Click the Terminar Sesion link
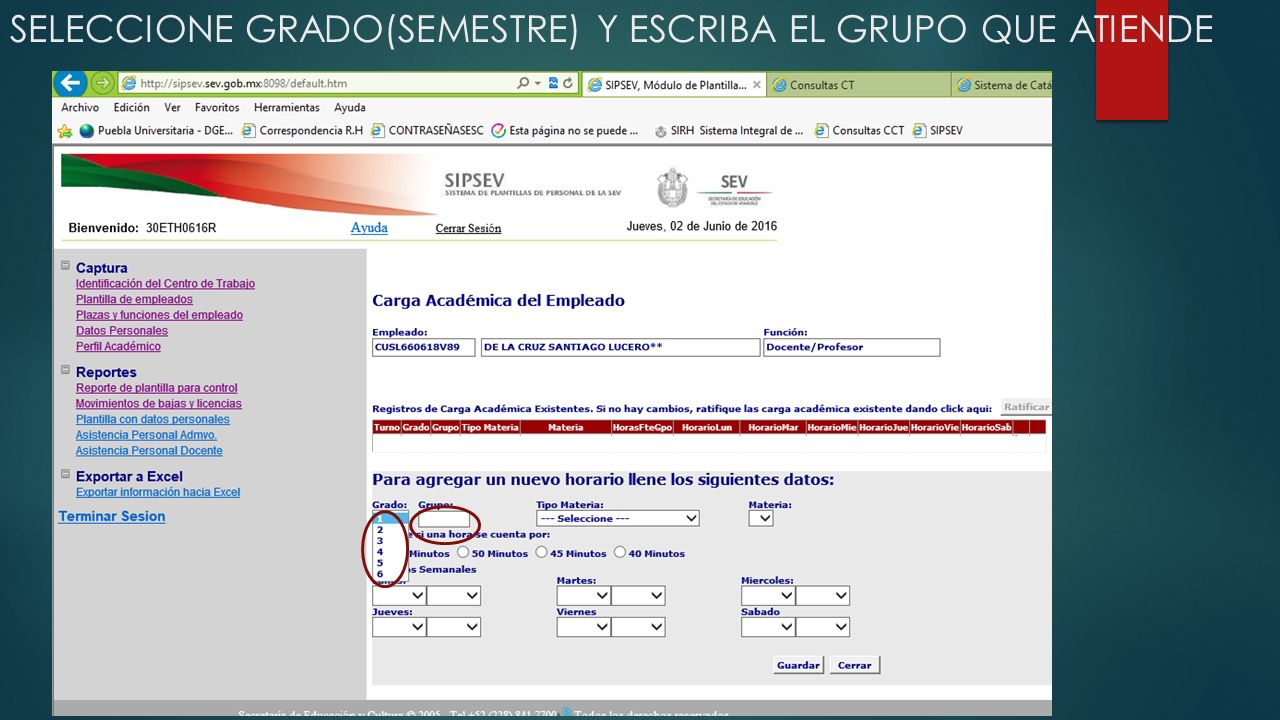1280x720 pixels. point(112,516)
